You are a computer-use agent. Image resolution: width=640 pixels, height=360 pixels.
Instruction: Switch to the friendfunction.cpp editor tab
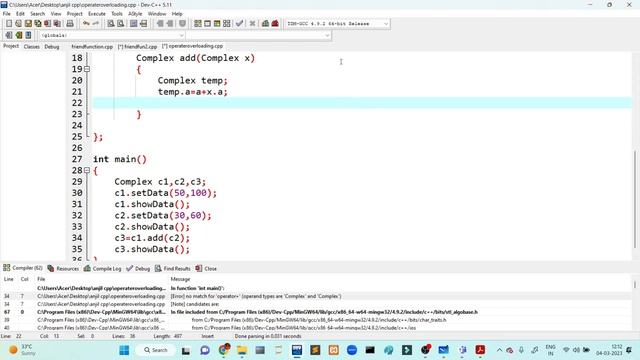(x=92, y=47)
